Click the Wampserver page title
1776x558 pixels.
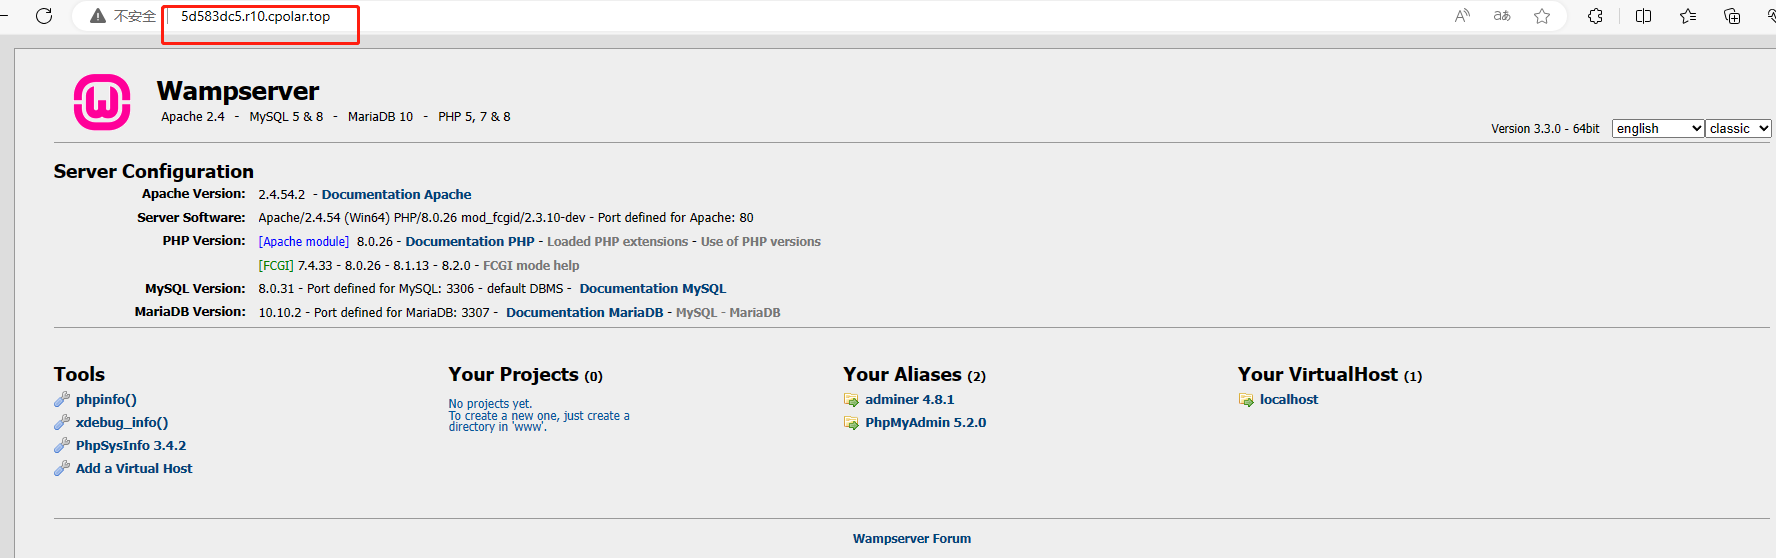238,91
